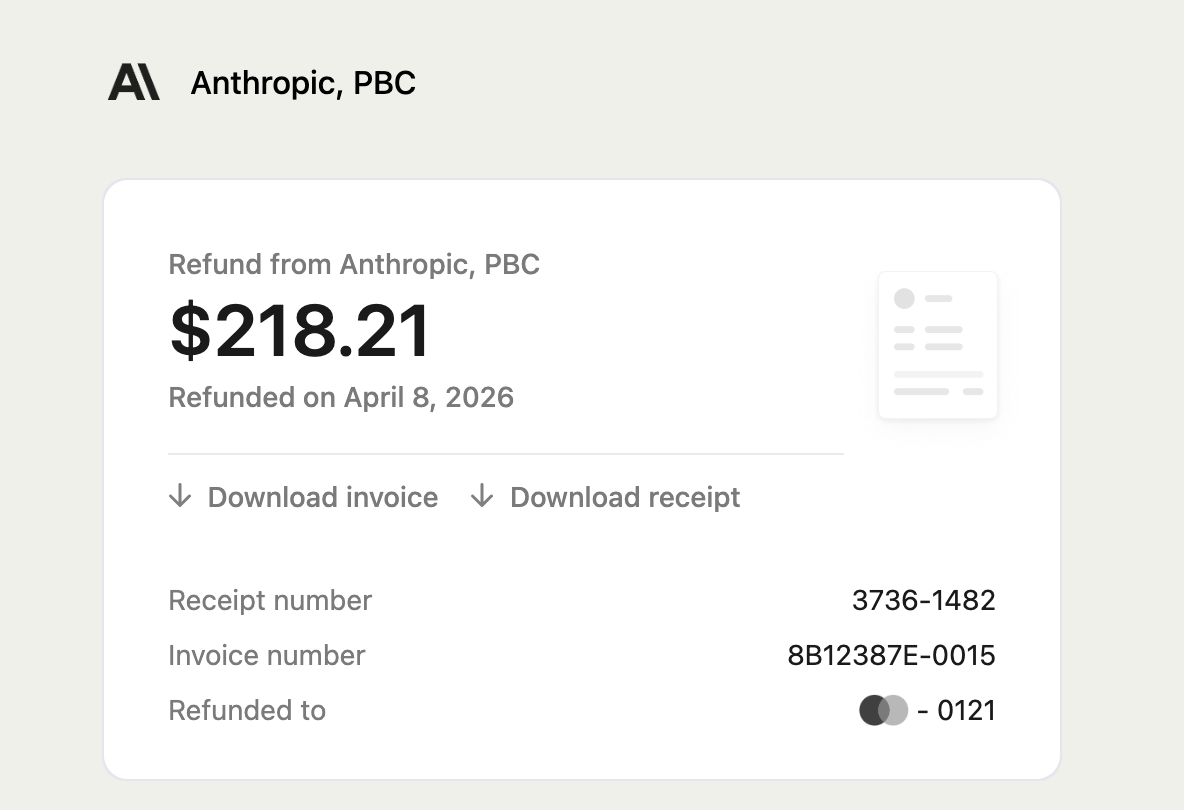The image size is (1184, 810).
Task: Select invoice number 8B12387E-0015
Action: click(x=891, y=655)
